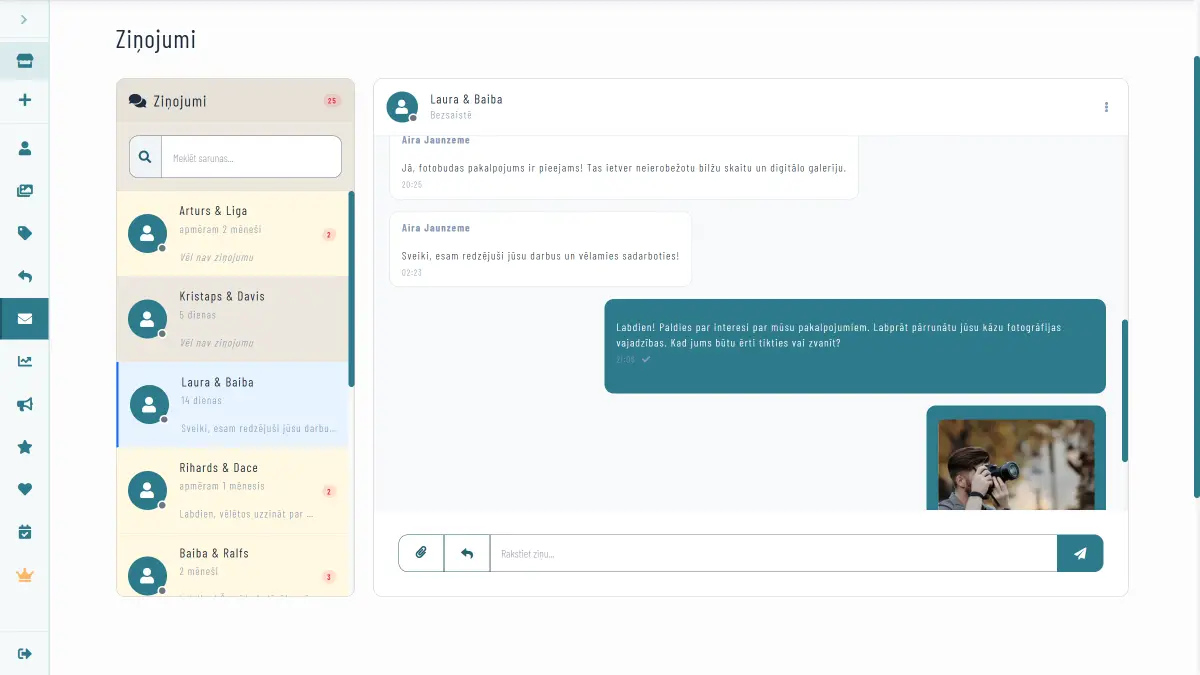Click the unread badge on Rihards & Dace

tap(329, 492)
